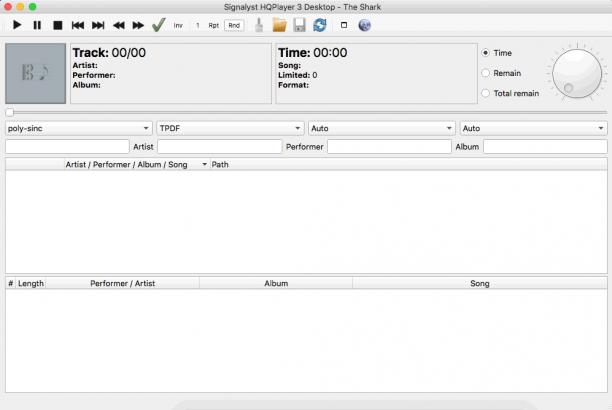Open the TPDF dither dropdown
The image size is (612, 410).
coord(230,128)
